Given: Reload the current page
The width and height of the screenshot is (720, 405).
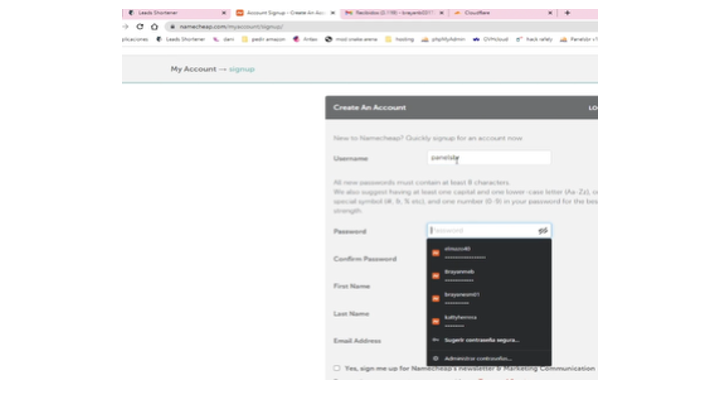Looking at the screenshot, I should click(140, 27).
